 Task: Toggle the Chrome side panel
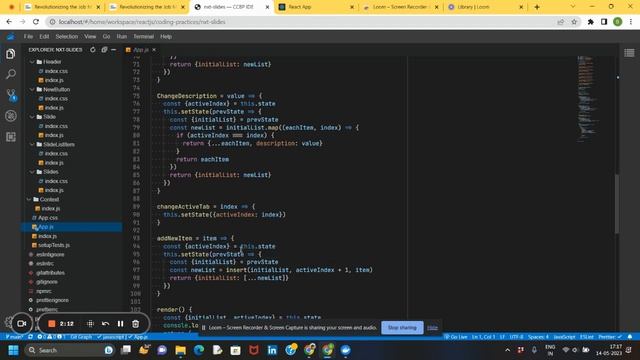pos(604,22)
